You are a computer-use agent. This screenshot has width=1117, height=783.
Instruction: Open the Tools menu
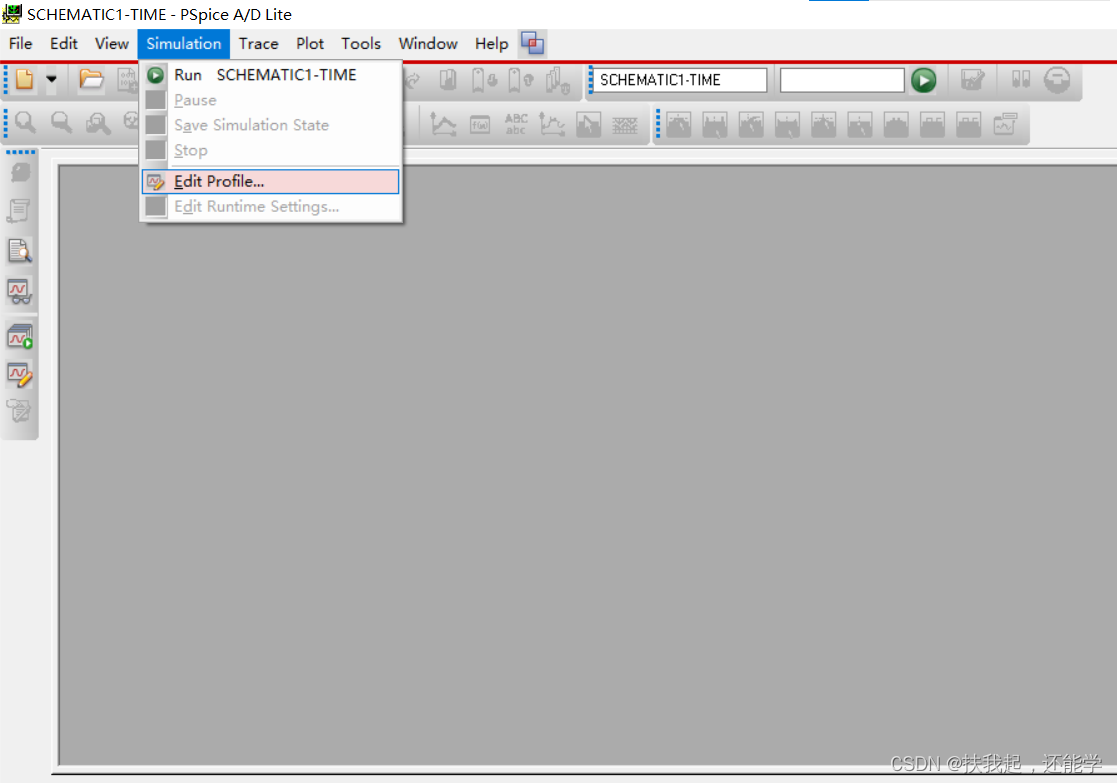point(360,43)
